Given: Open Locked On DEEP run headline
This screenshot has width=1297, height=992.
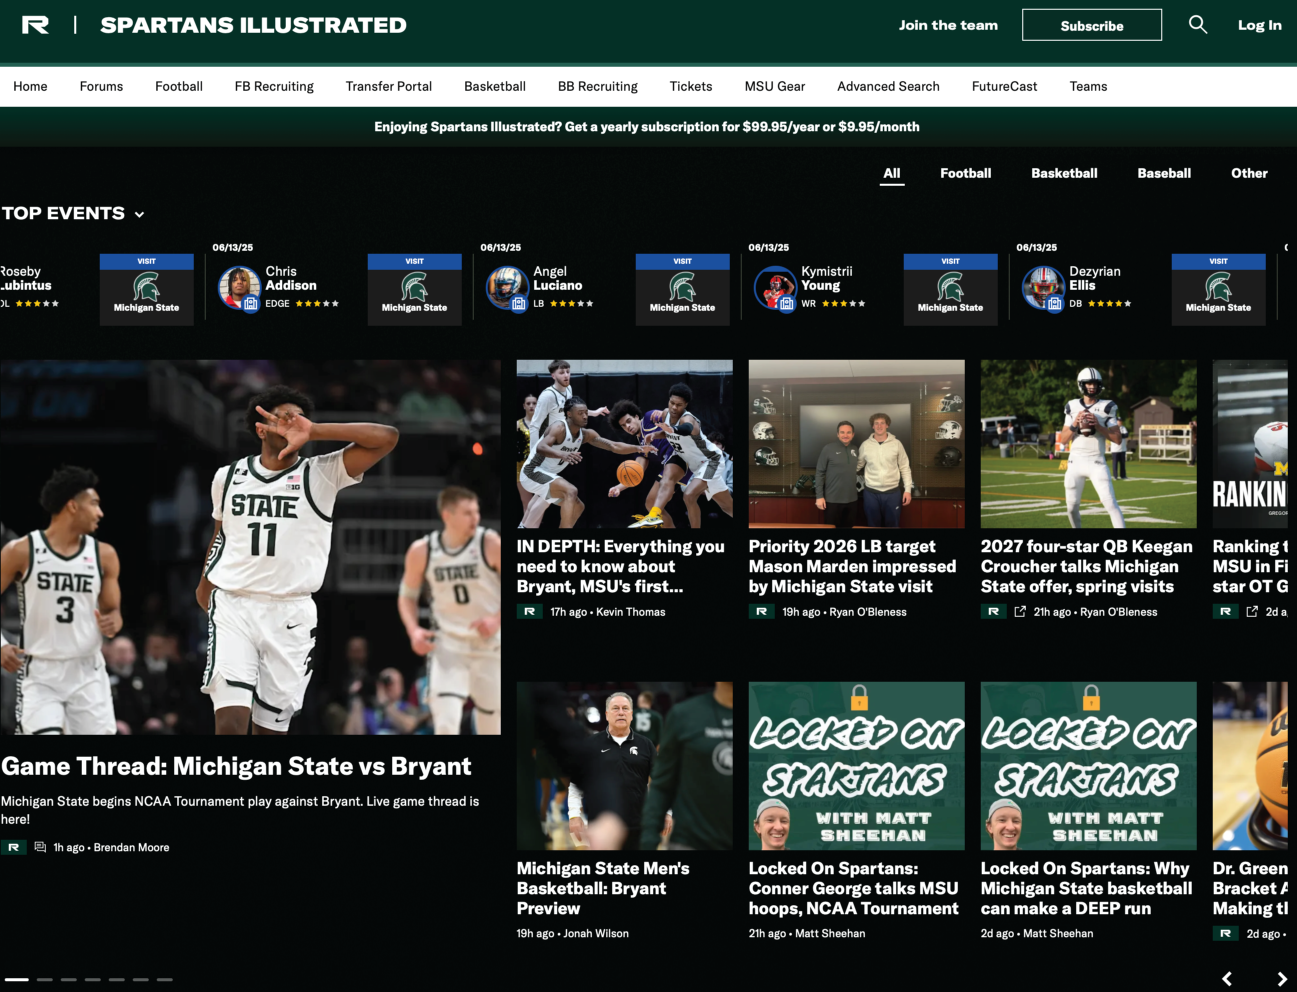Looking at the screenshot, I should 1087,888.
